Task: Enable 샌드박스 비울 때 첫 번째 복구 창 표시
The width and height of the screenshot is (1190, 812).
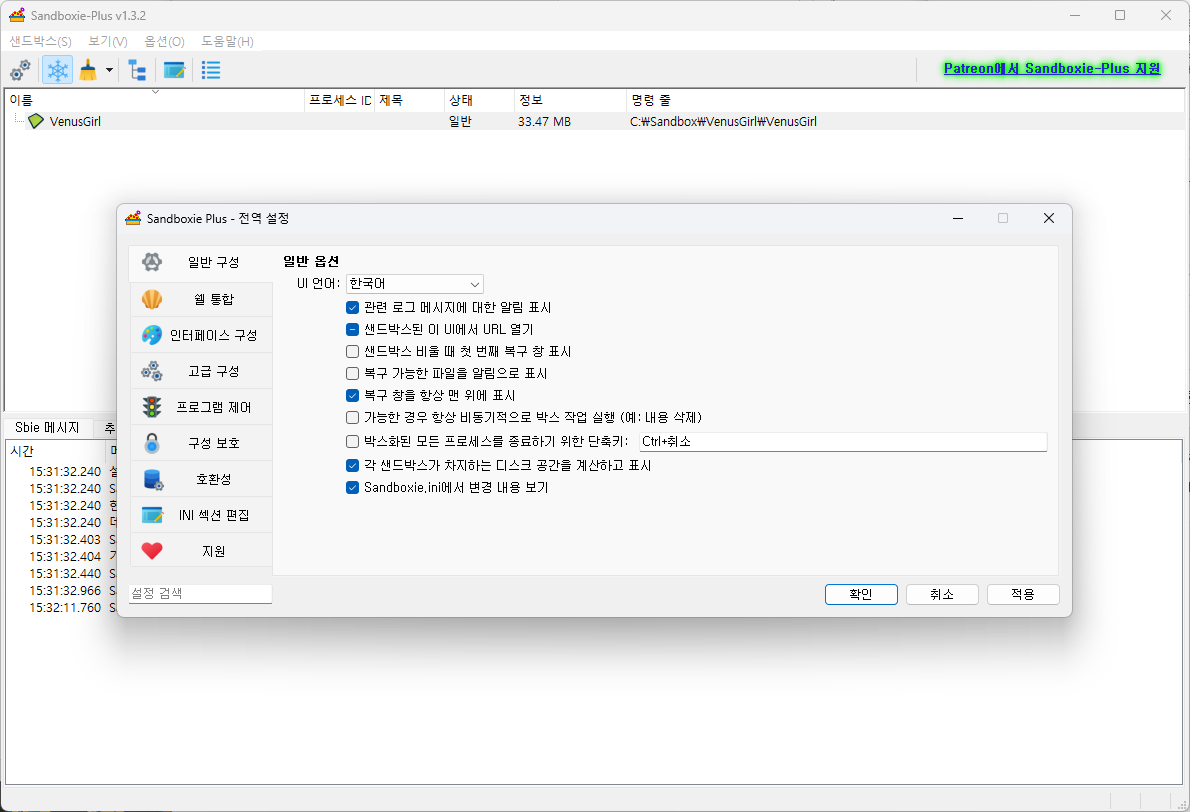Action: point(352,351)
